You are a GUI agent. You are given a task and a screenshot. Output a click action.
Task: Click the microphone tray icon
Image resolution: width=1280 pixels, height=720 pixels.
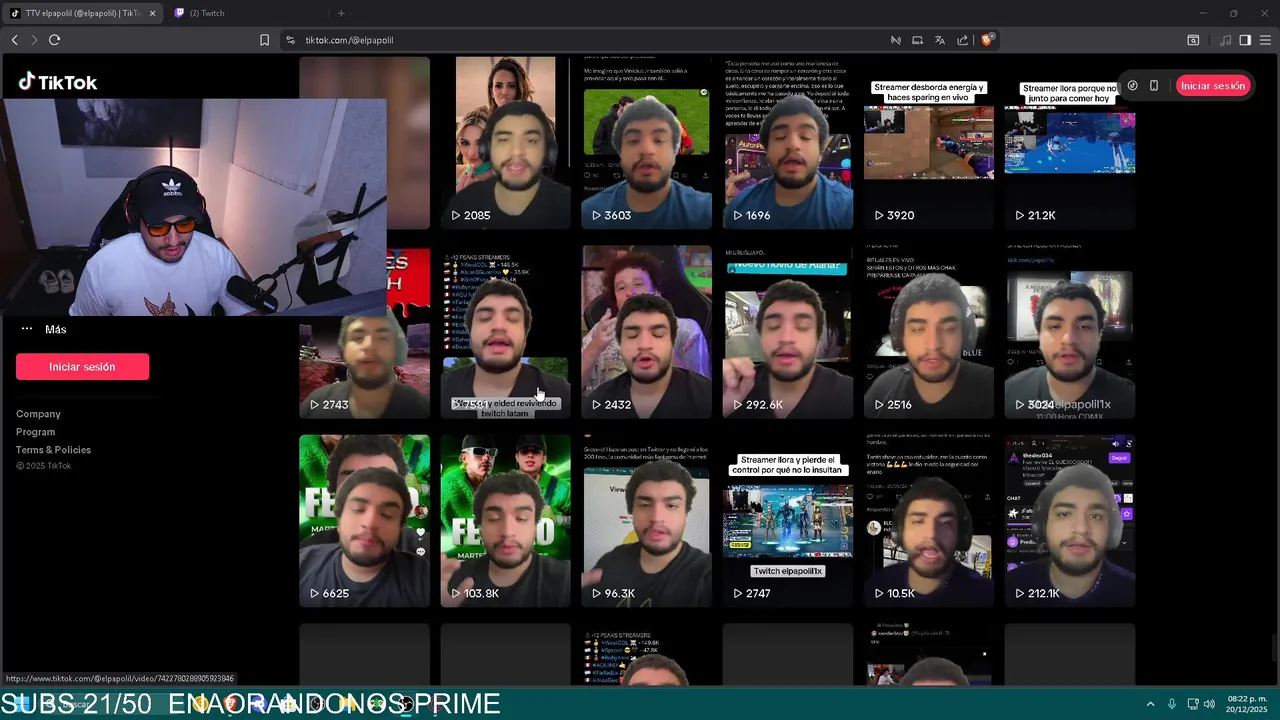coord(1172,704)
